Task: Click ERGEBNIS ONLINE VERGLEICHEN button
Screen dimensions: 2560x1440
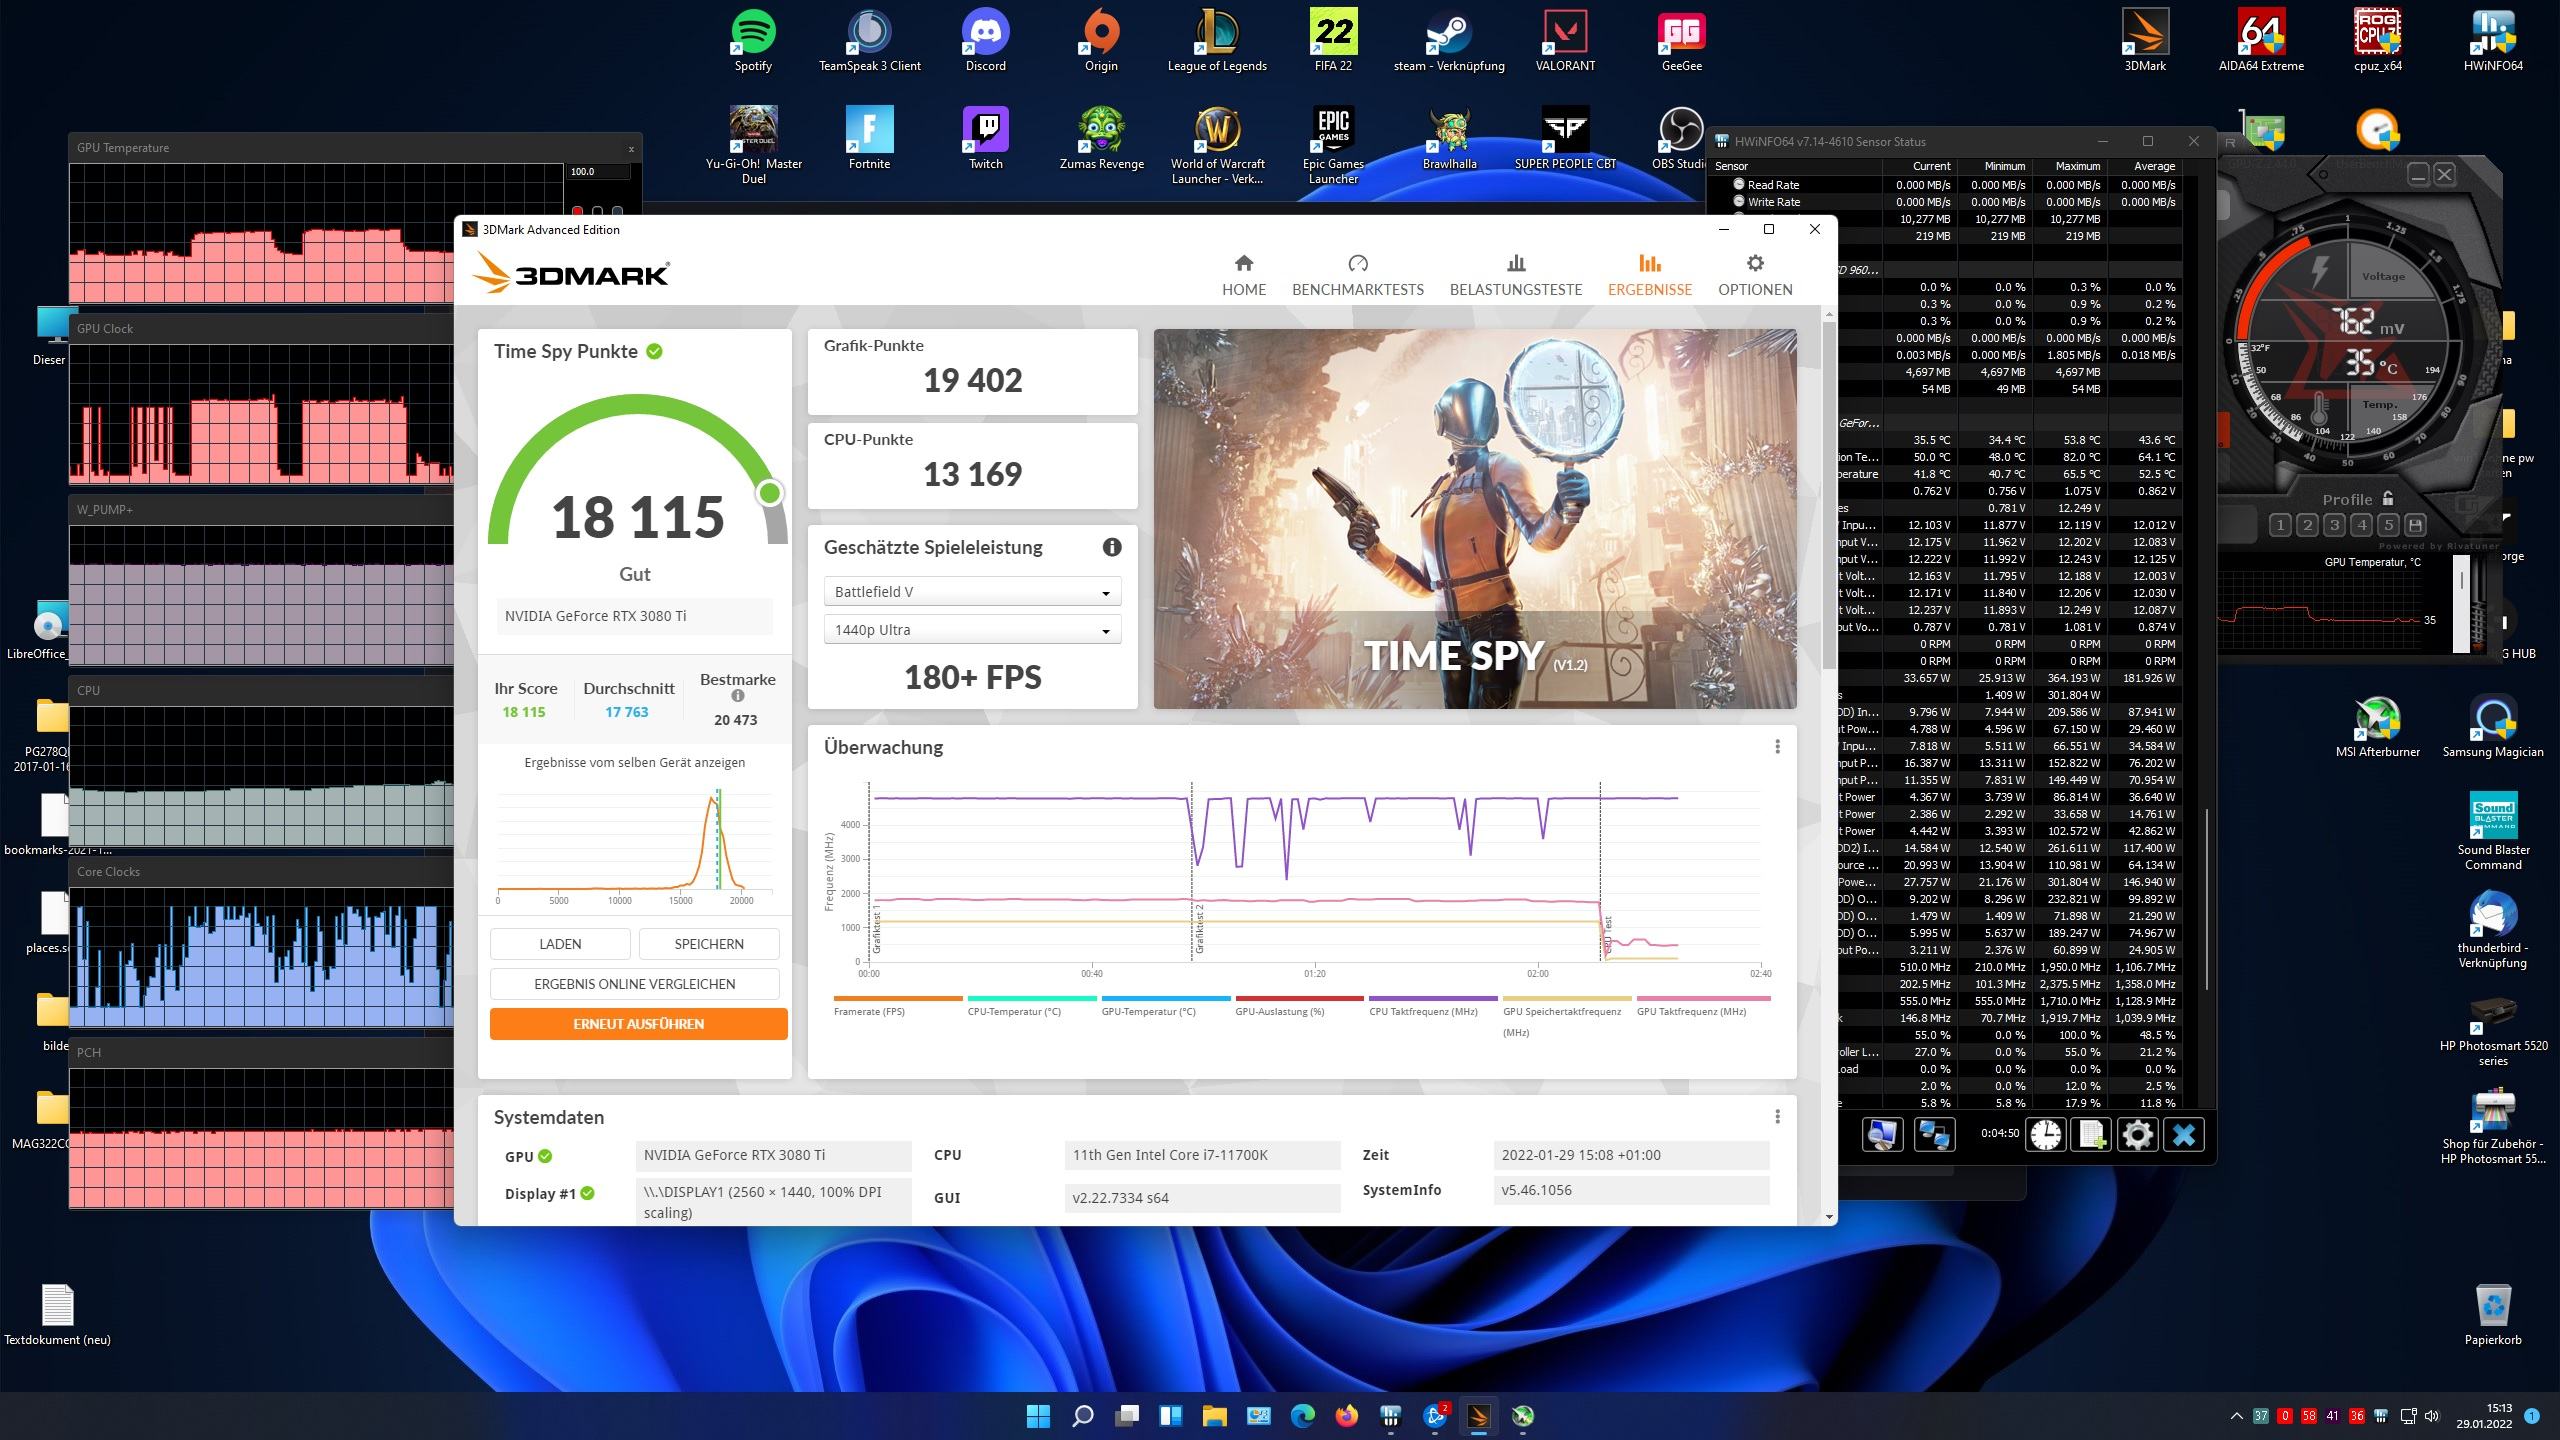Action: tap(634, 984)
